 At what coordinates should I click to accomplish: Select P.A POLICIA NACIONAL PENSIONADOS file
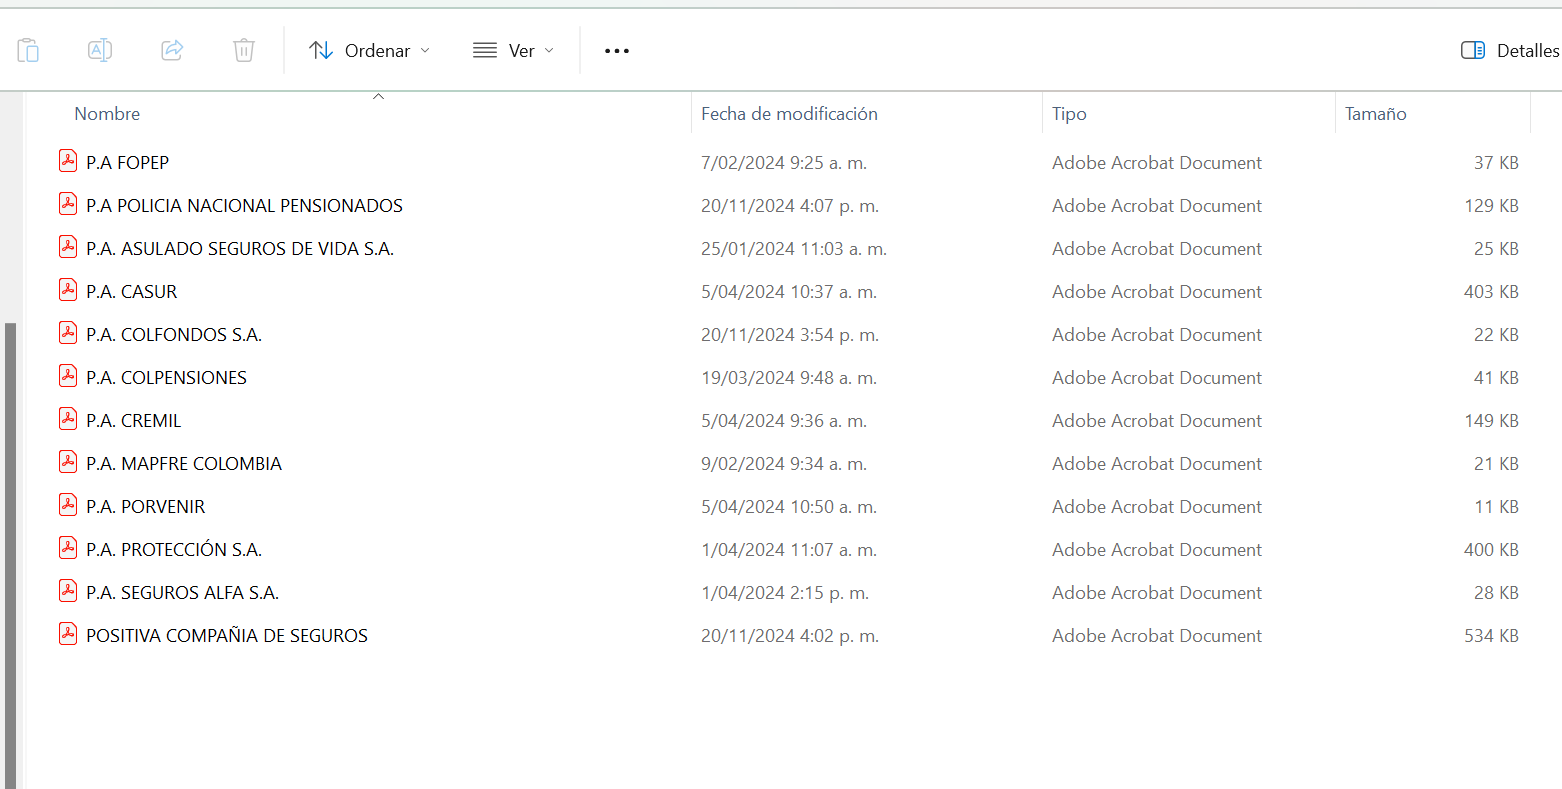[x=244, y=206]
